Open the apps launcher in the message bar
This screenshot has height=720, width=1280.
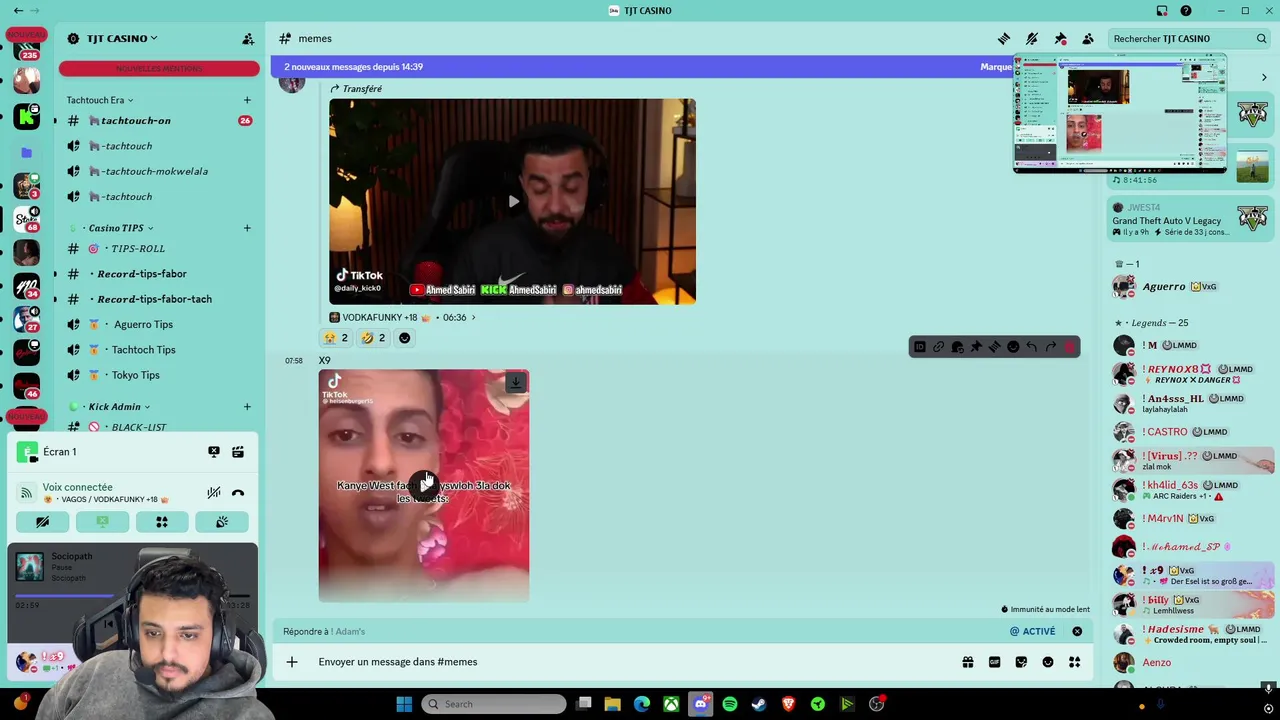point(1075,662)
